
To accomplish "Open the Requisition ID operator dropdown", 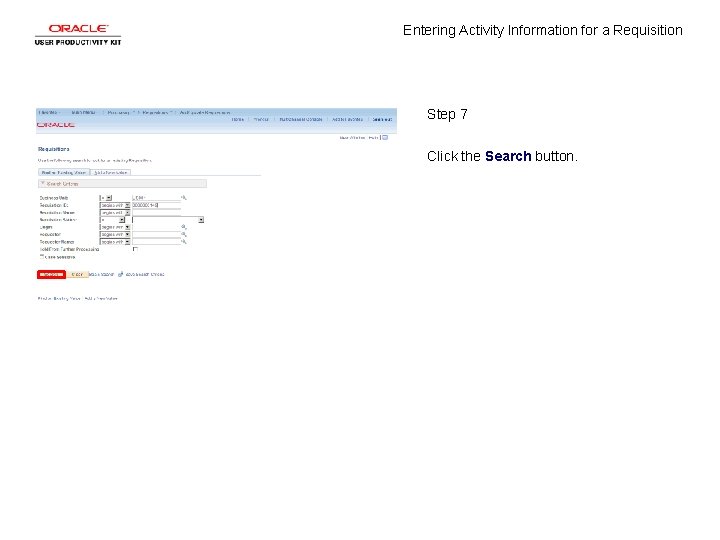I will point(115,205).
